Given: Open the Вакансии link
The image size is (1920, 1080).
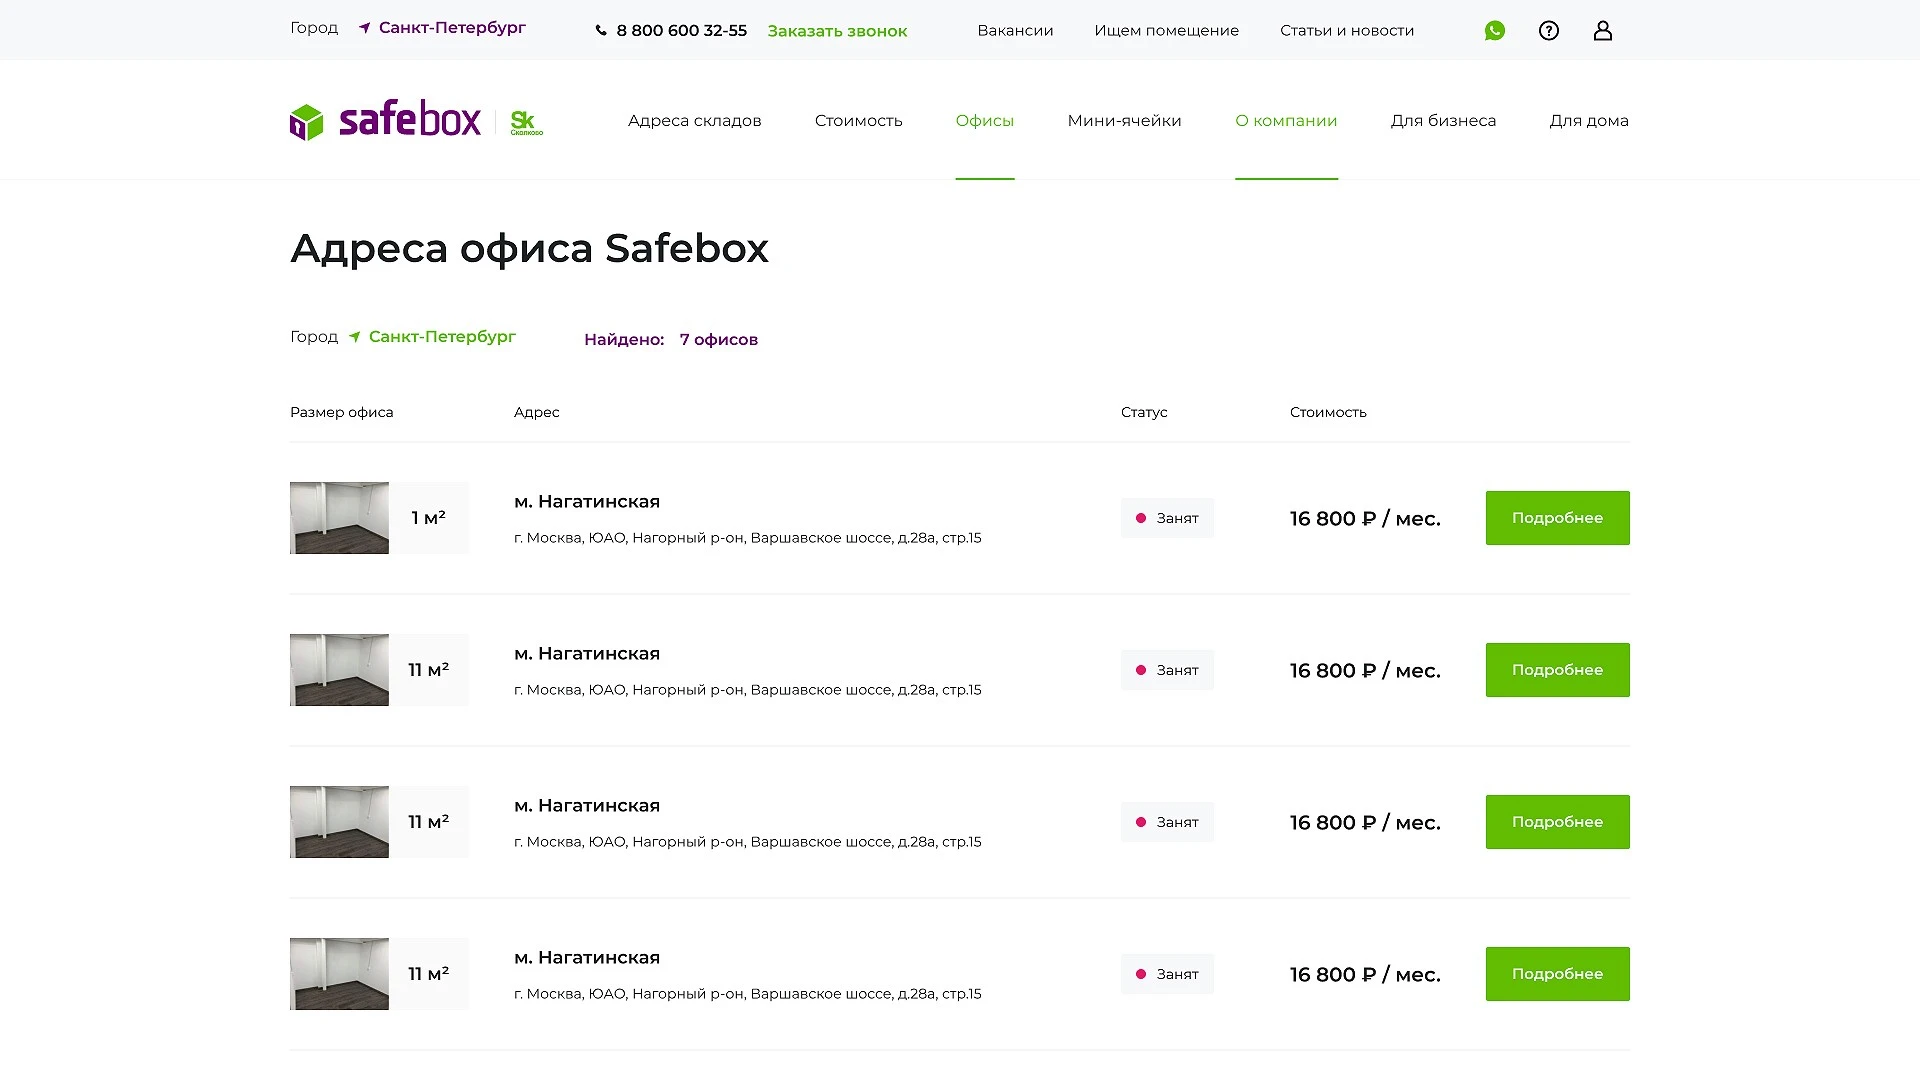Looking at the screenshot, I should pyautogui.click(x=1015, y=31).
